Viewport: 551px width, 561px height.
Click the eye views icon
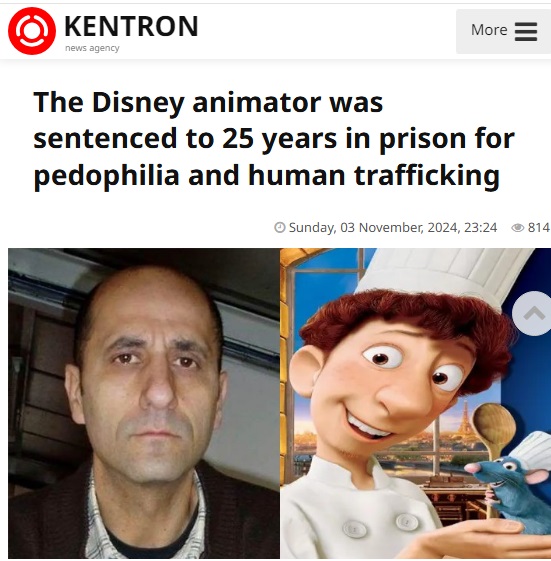pyautogui.click(x=517, y=228)
